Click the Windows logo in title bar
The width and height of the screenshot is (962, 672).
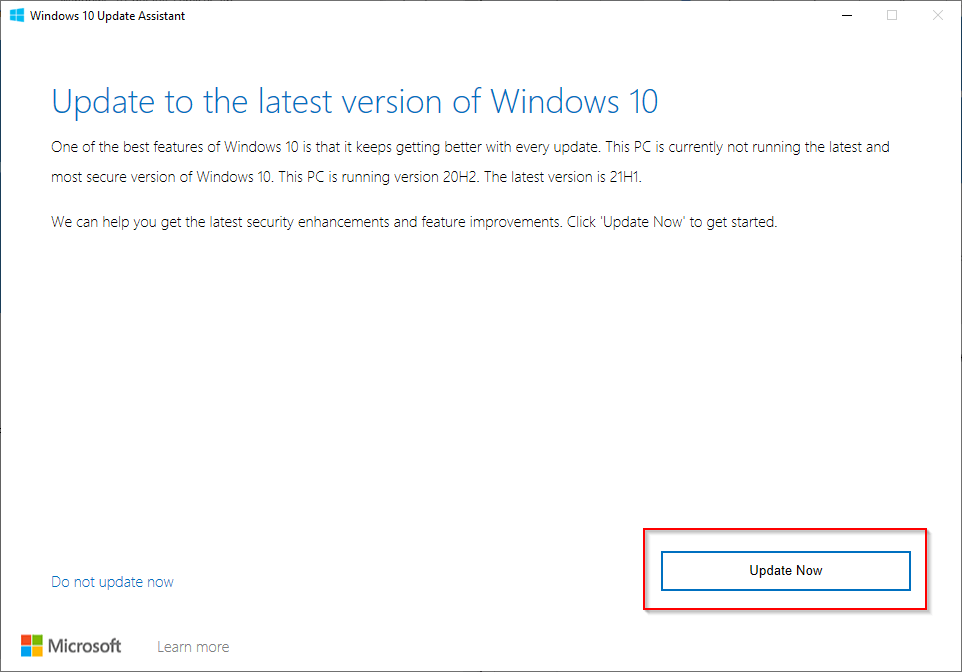click(17, 16)
